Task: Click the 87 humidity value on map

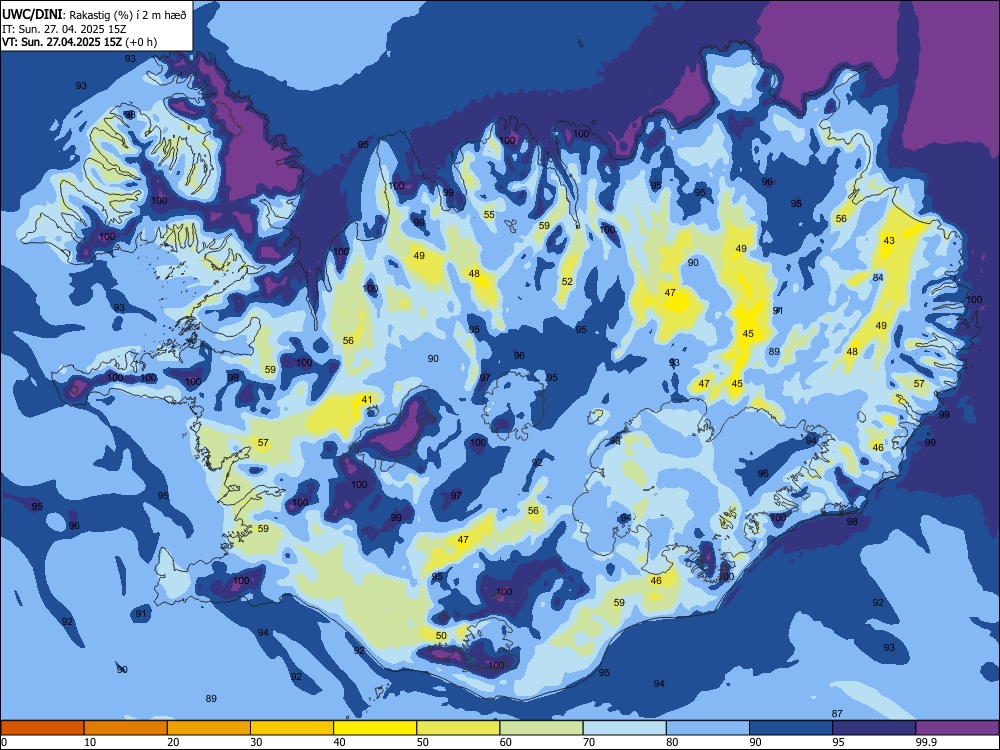Action: coord(837,714)
